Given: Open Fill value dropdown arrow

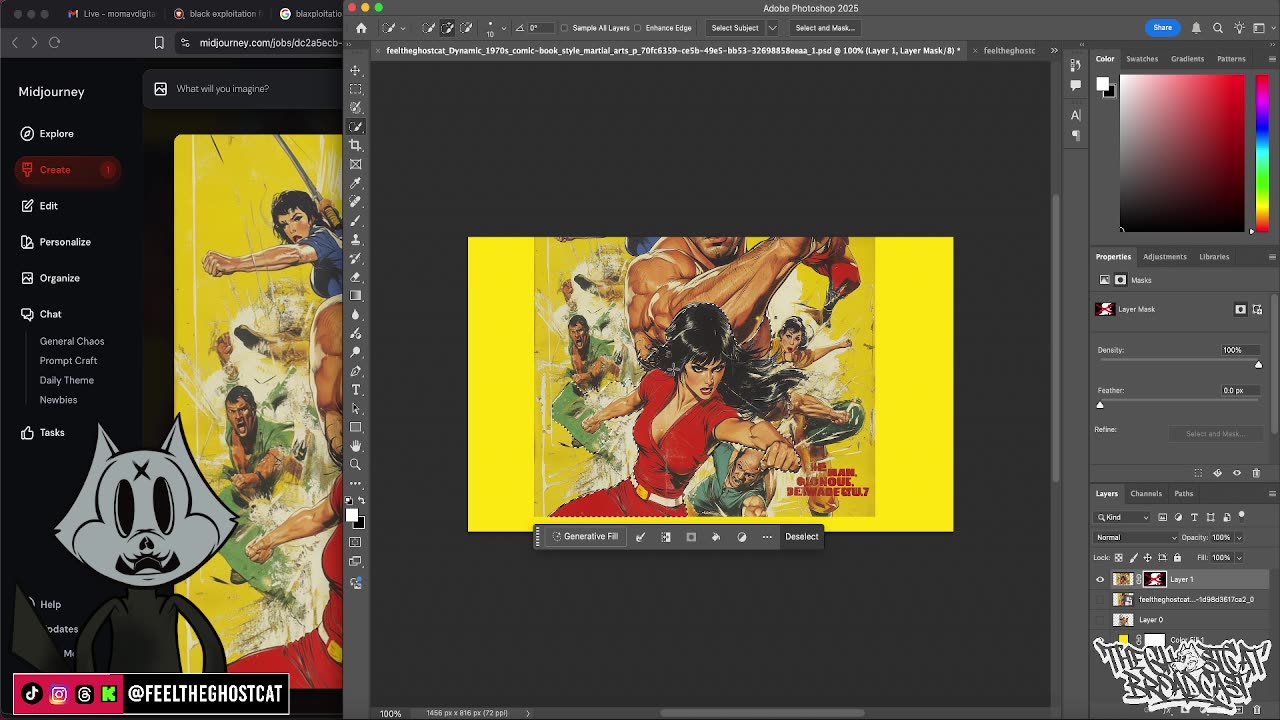Looking at the screenshot, I should (x=1239, y=557).
